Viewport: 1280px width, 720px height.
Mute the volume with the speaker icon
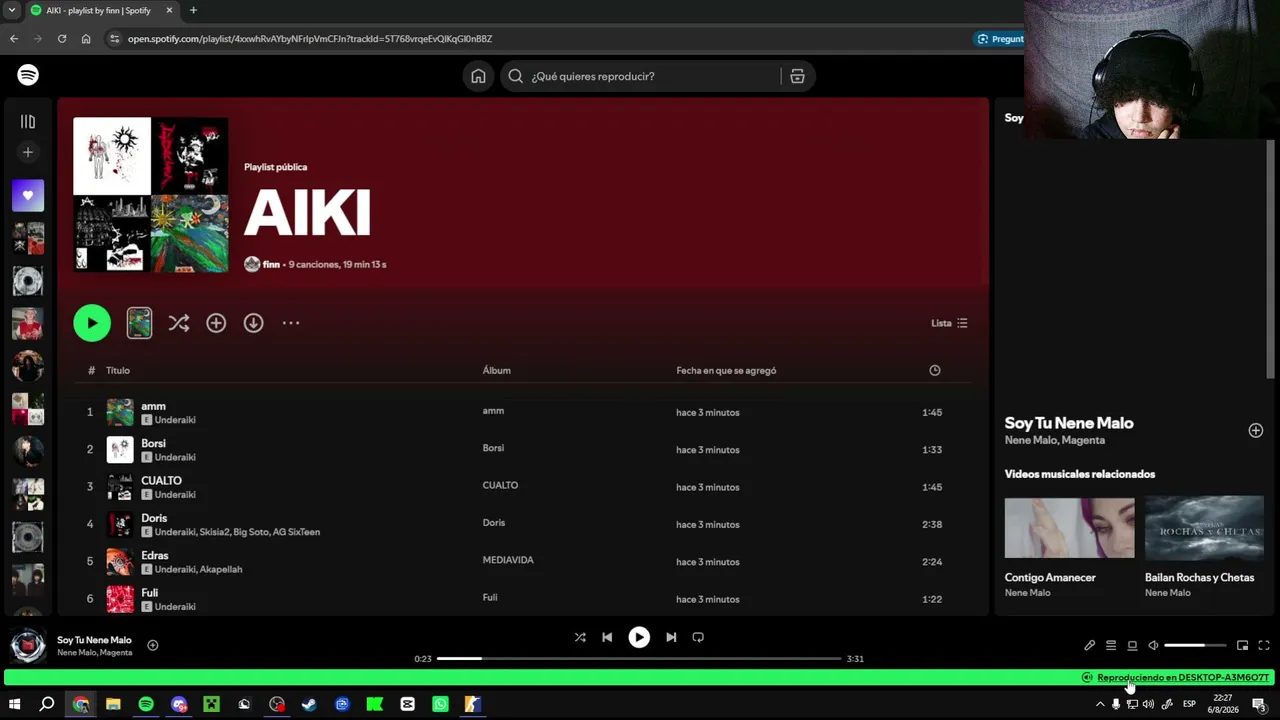(x=1153, y=645)
